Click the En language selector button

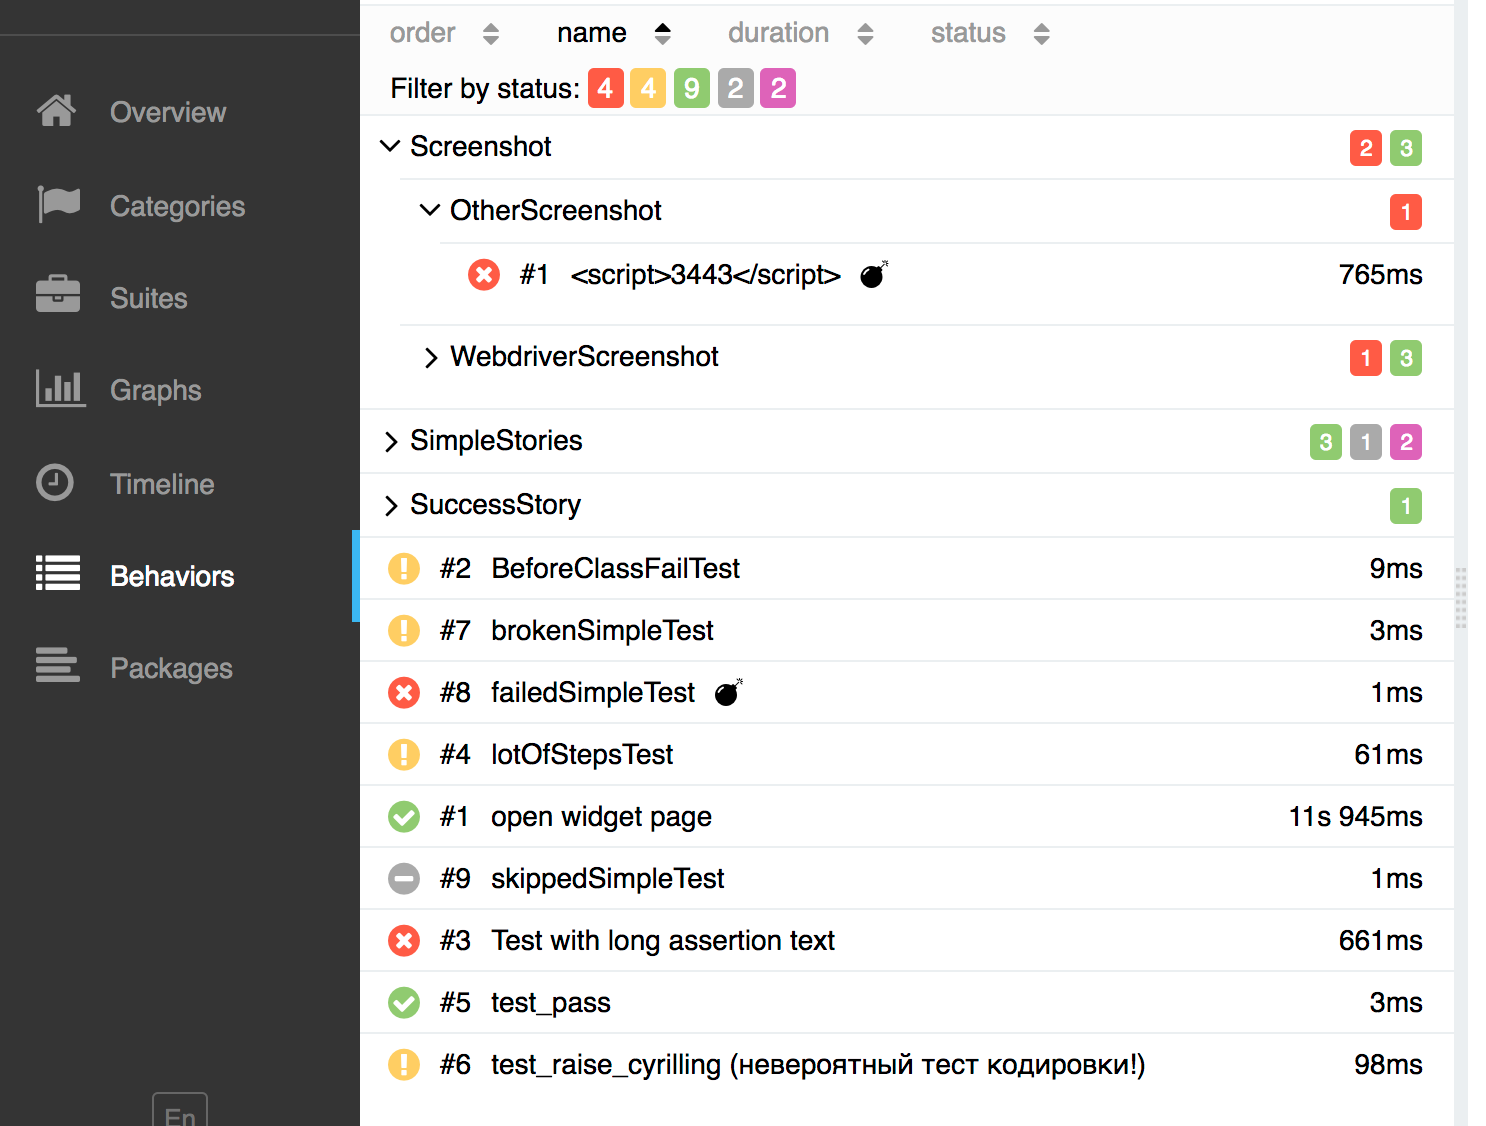(180, 1111)
